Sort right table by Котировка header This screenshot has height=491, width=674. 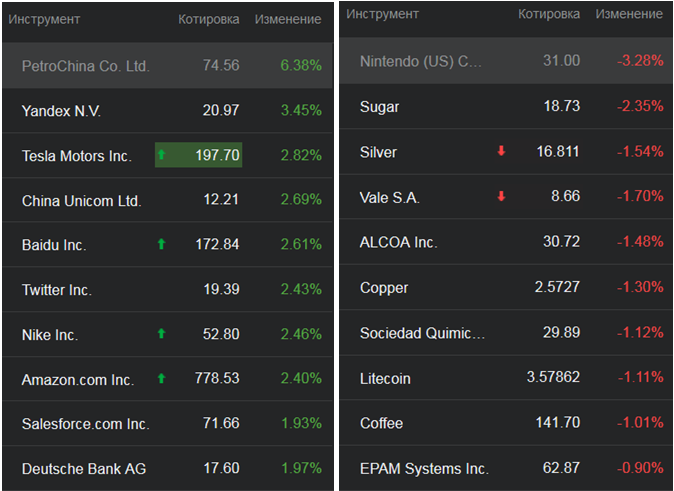549,15
